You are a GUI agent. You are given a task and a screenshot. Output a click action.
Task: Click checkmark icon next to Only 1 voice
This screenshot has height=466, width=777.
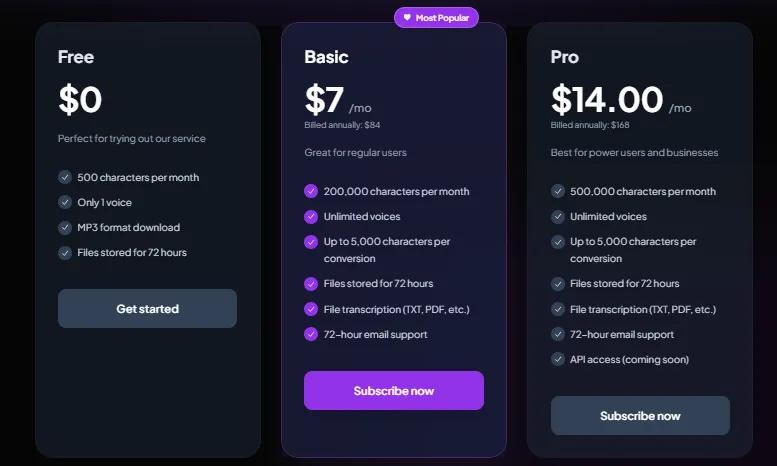65,203
